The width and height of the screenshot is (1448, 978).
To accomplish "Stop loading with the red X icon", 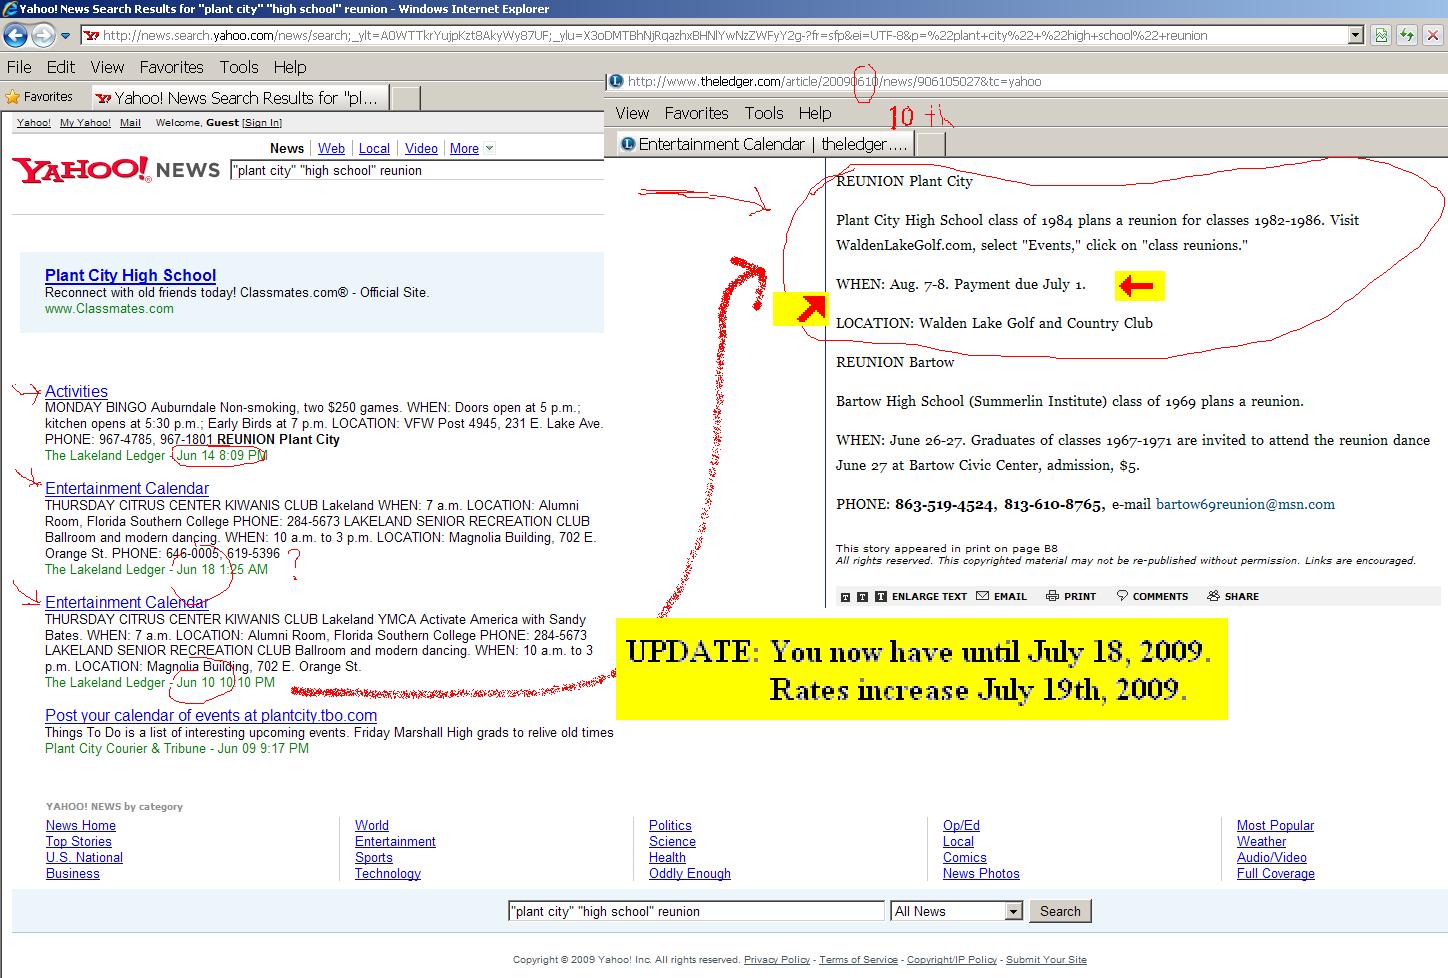I will pyautogui.click(x=1433, y=35).
